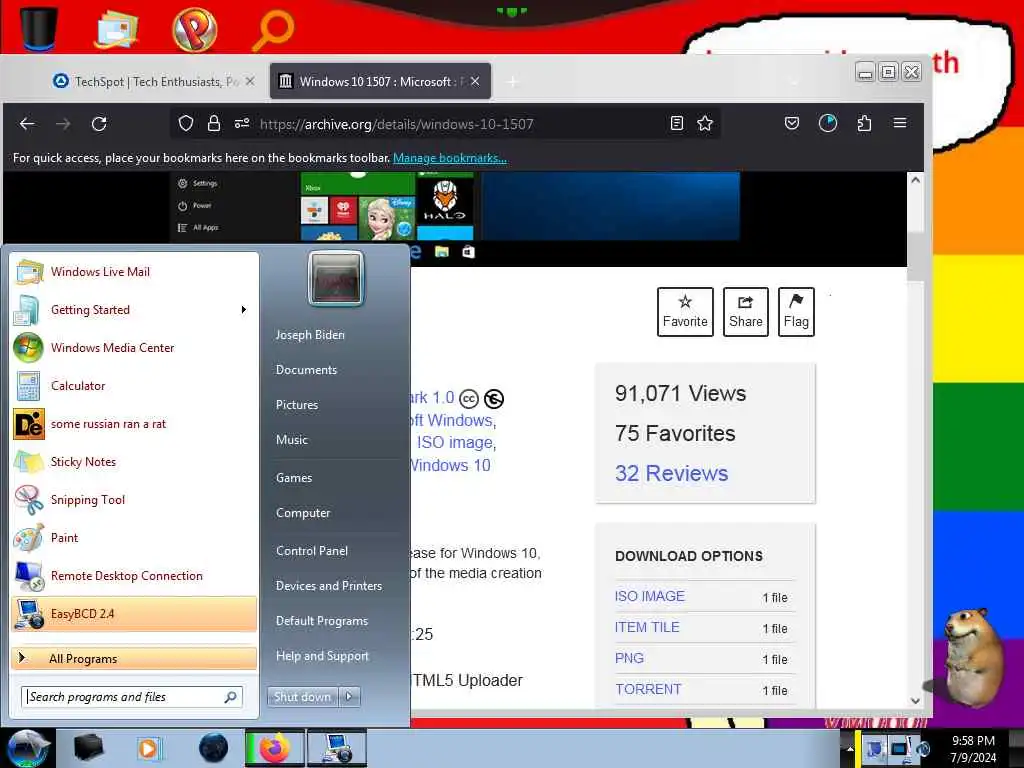Open Remote Desktop Connection
The height and width of the screenshot is (768, 1024).
(x=135, y=575)
